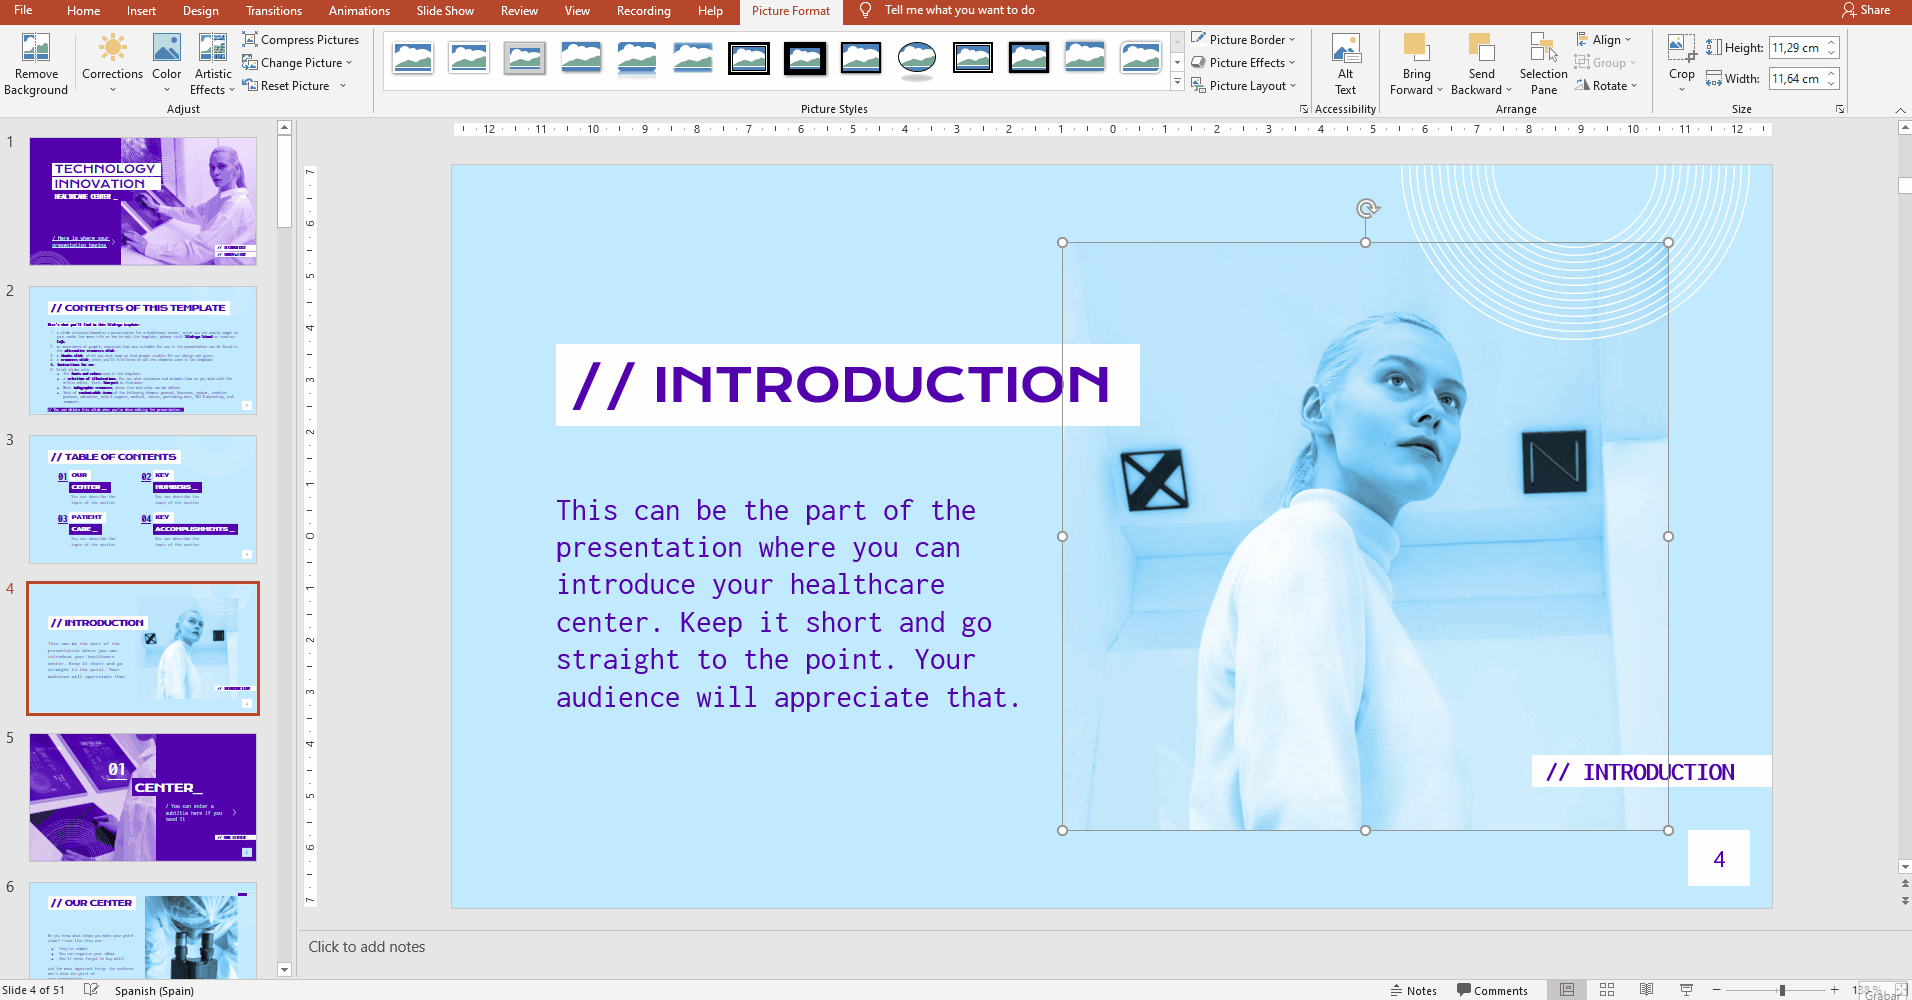Apply the oval picture style
Viewport: 1912px width, 1000px height.
tap(916, 59)
